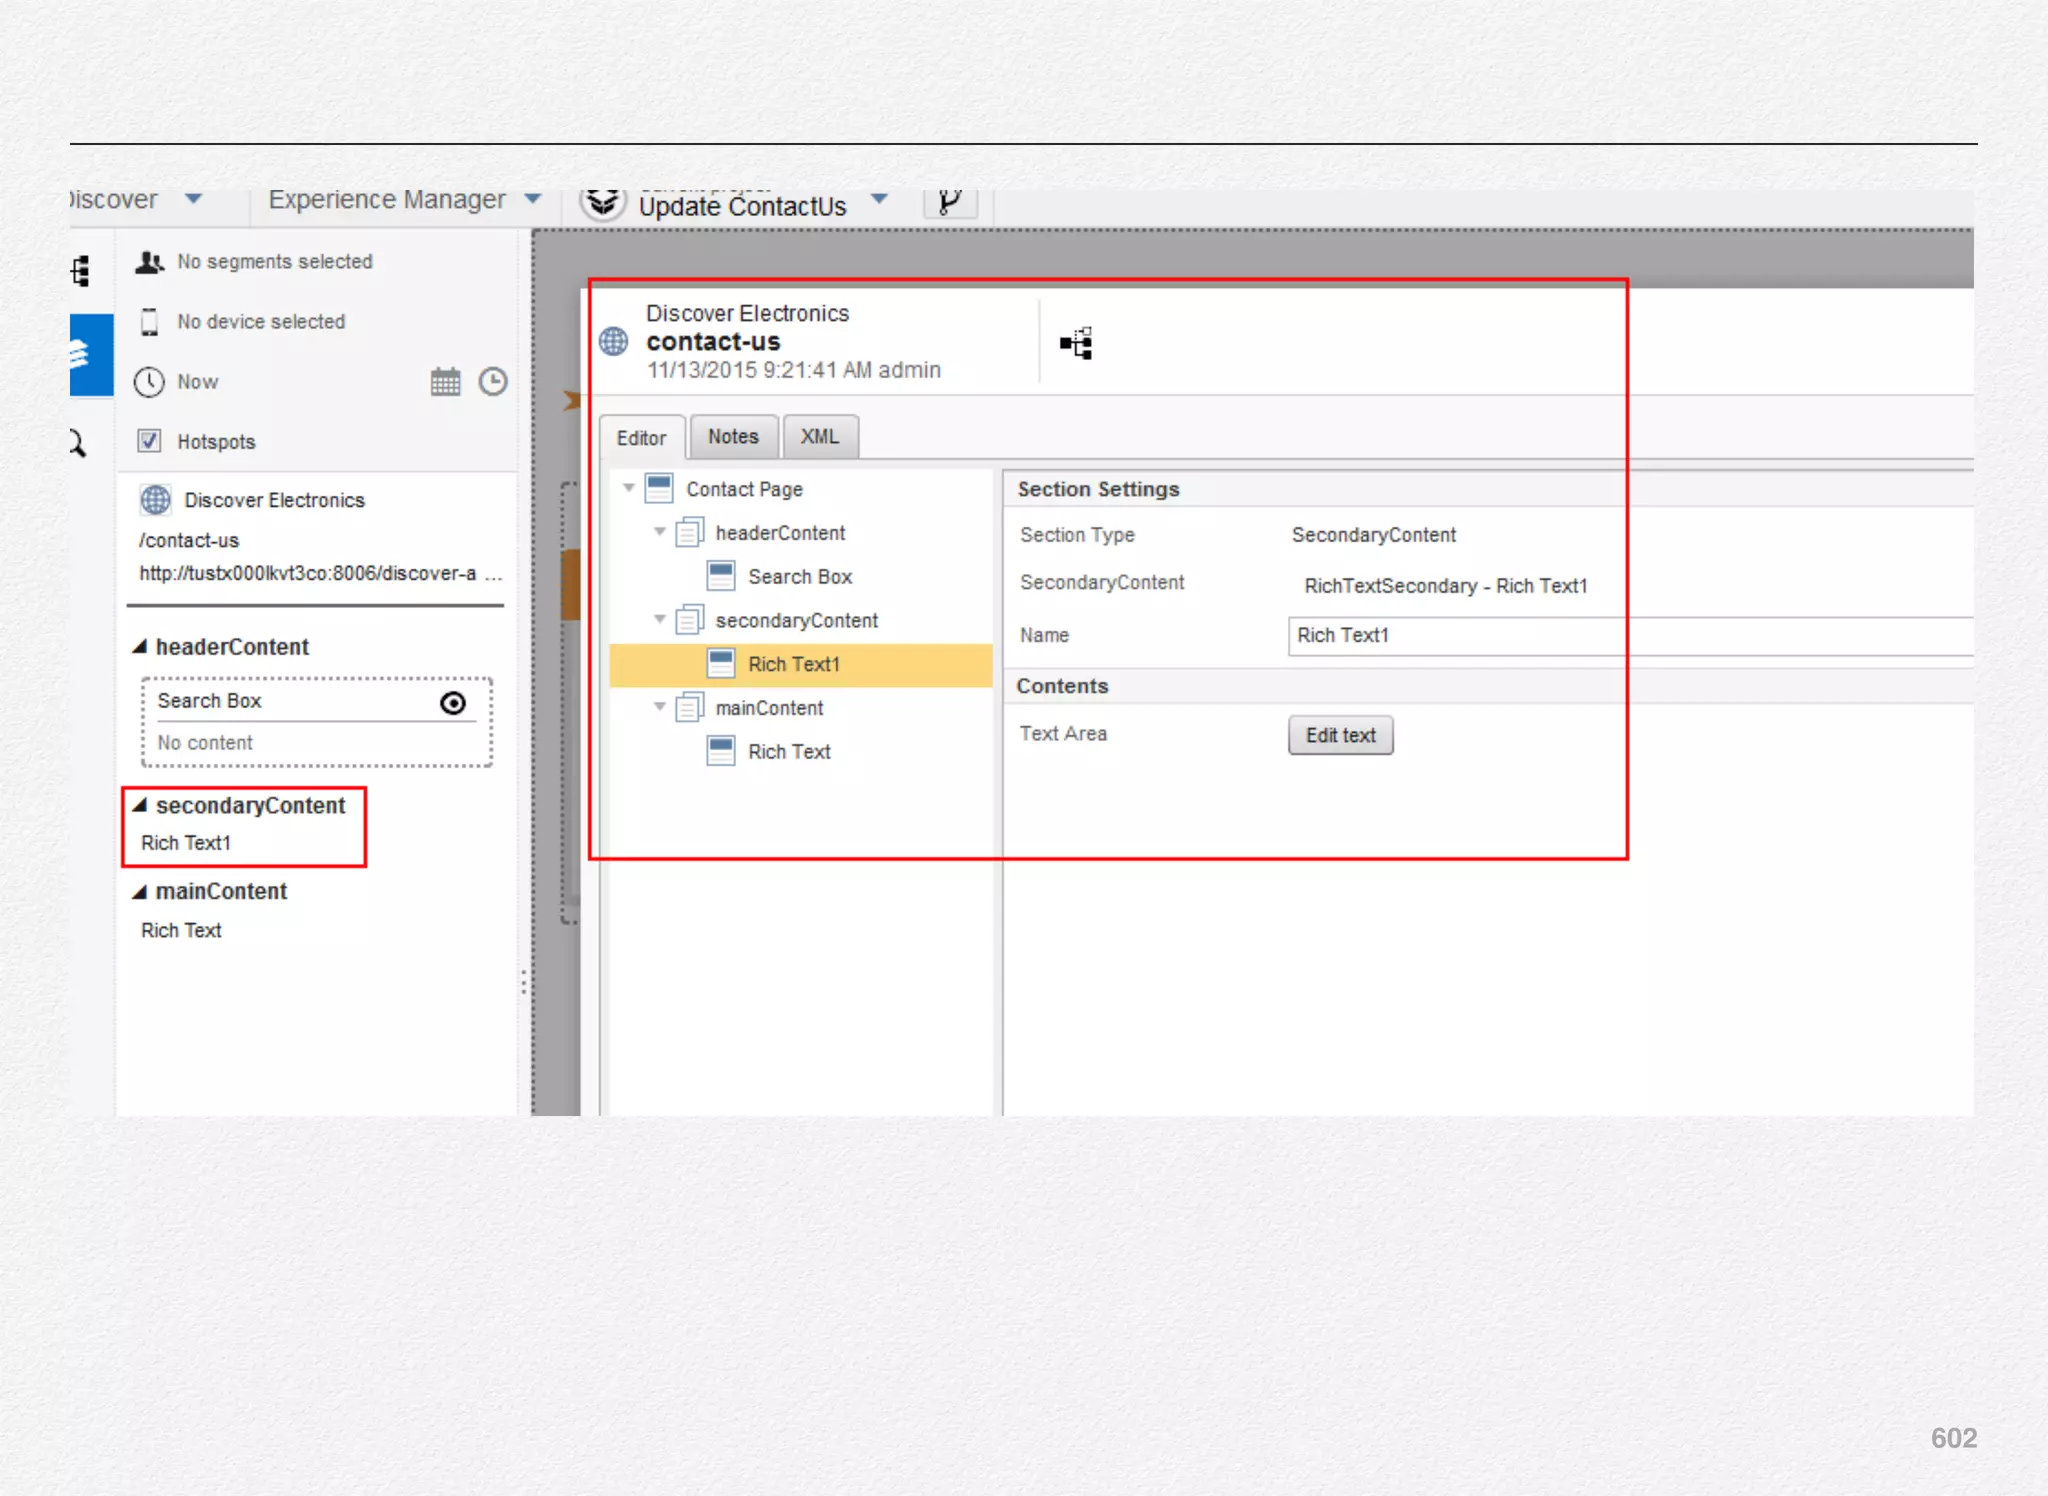
Task: Switch to the XML tab
Action: [819, 437]
